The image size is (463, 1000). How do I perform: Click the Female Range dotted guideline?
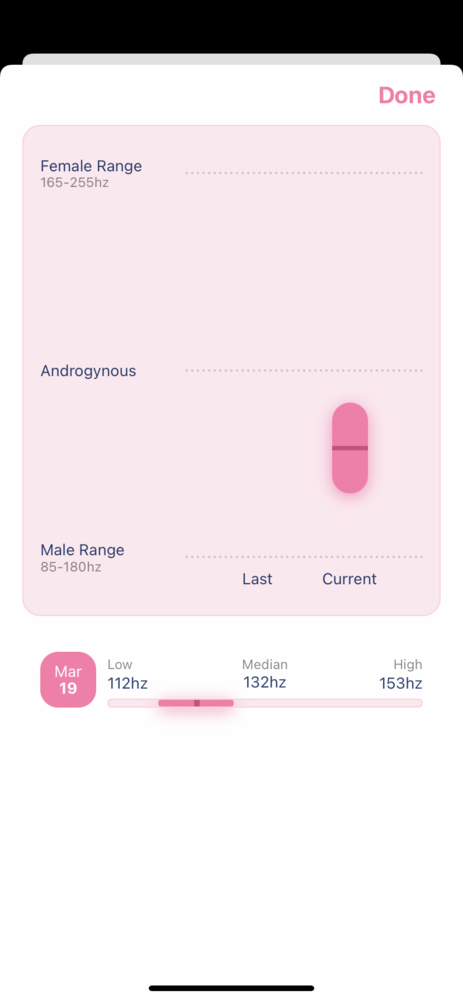(304, 173)
